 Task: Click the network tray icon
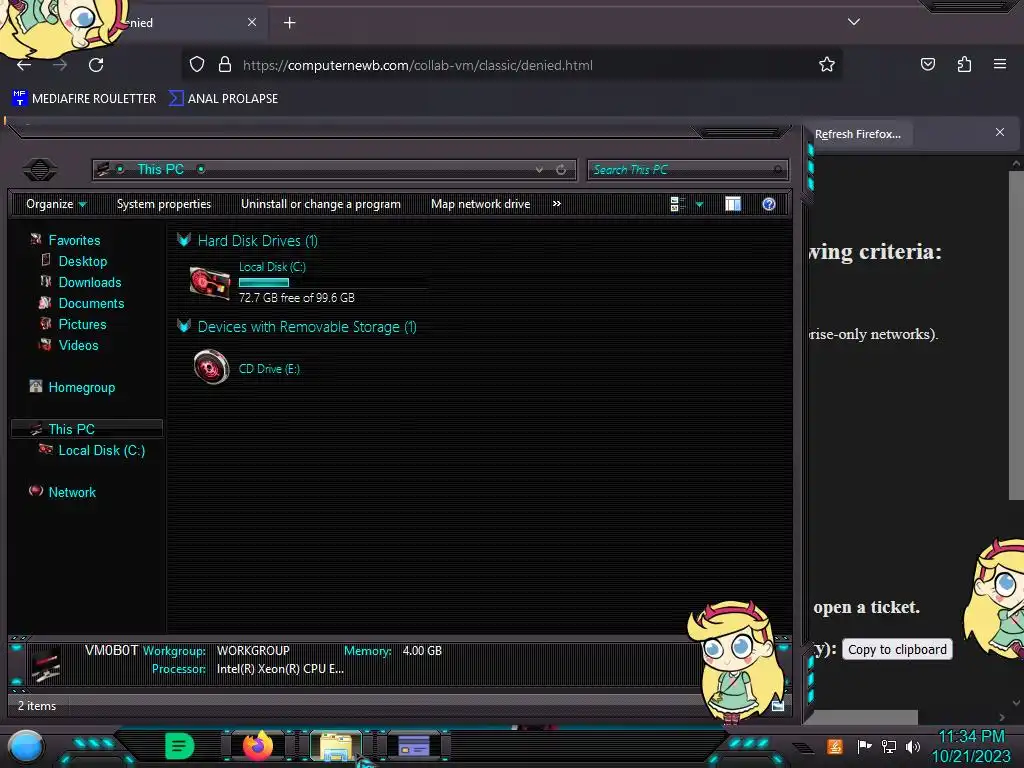click(889, 746)
